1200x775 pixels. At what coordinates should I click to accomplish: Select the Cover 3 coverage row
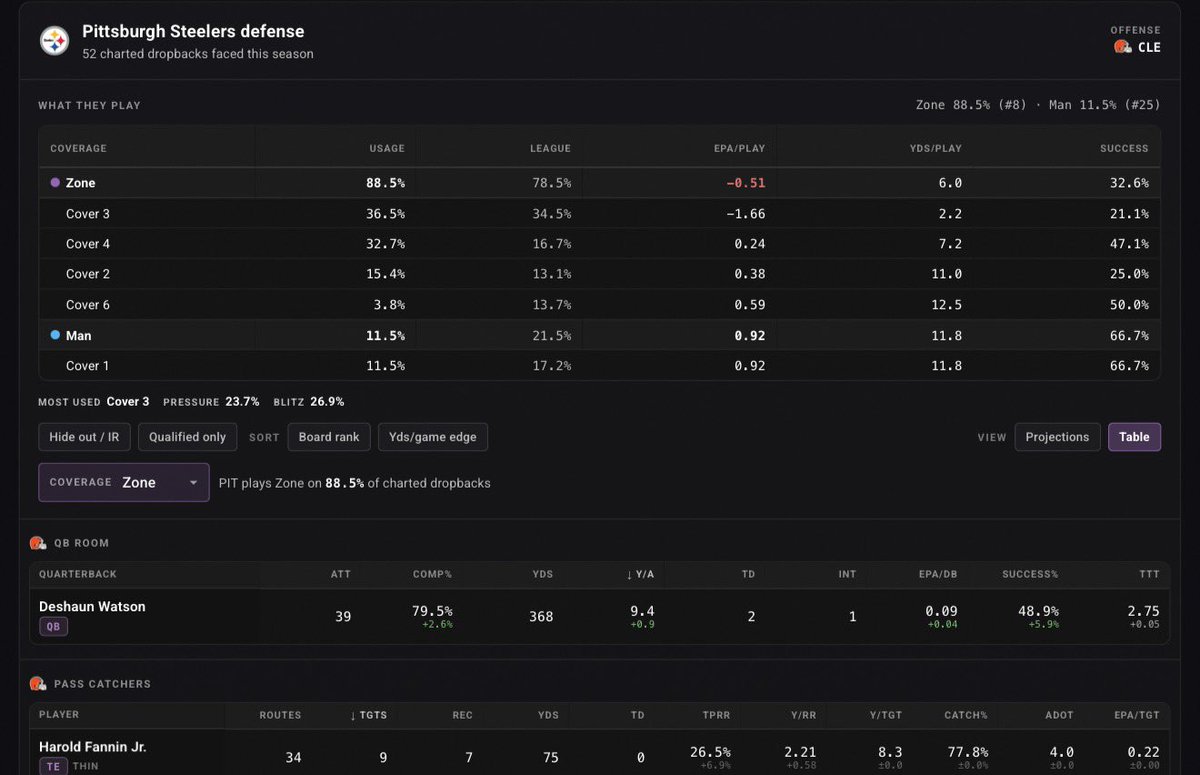coord(599,213)
